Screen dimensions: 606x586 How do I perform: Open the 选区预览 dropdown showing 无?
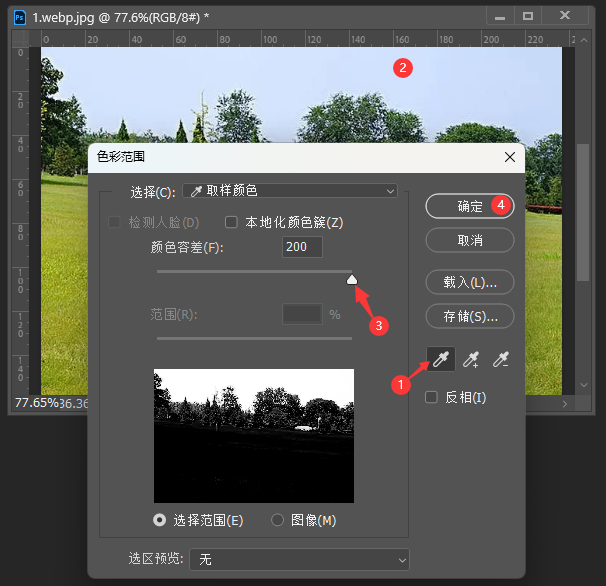299,559
